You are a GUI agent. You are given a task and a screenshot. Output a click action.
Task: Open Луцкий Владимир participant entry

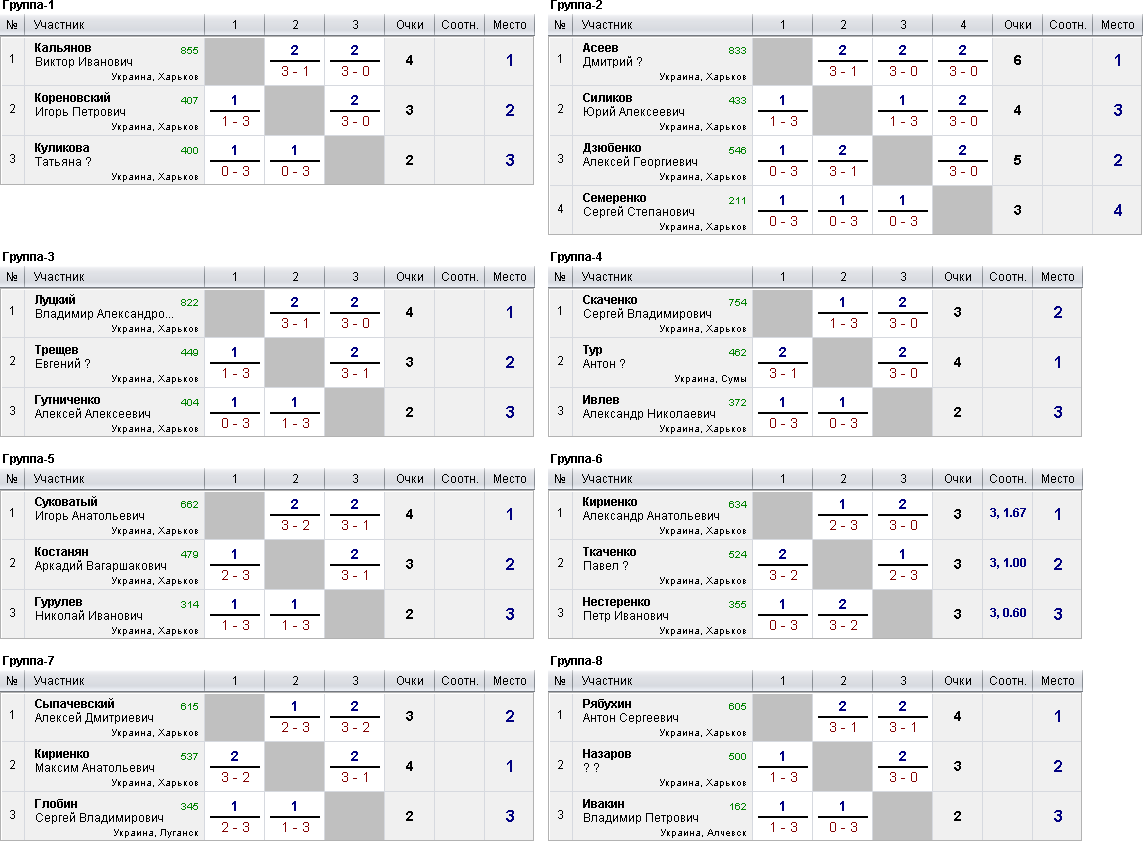click(x=104, y=307)
